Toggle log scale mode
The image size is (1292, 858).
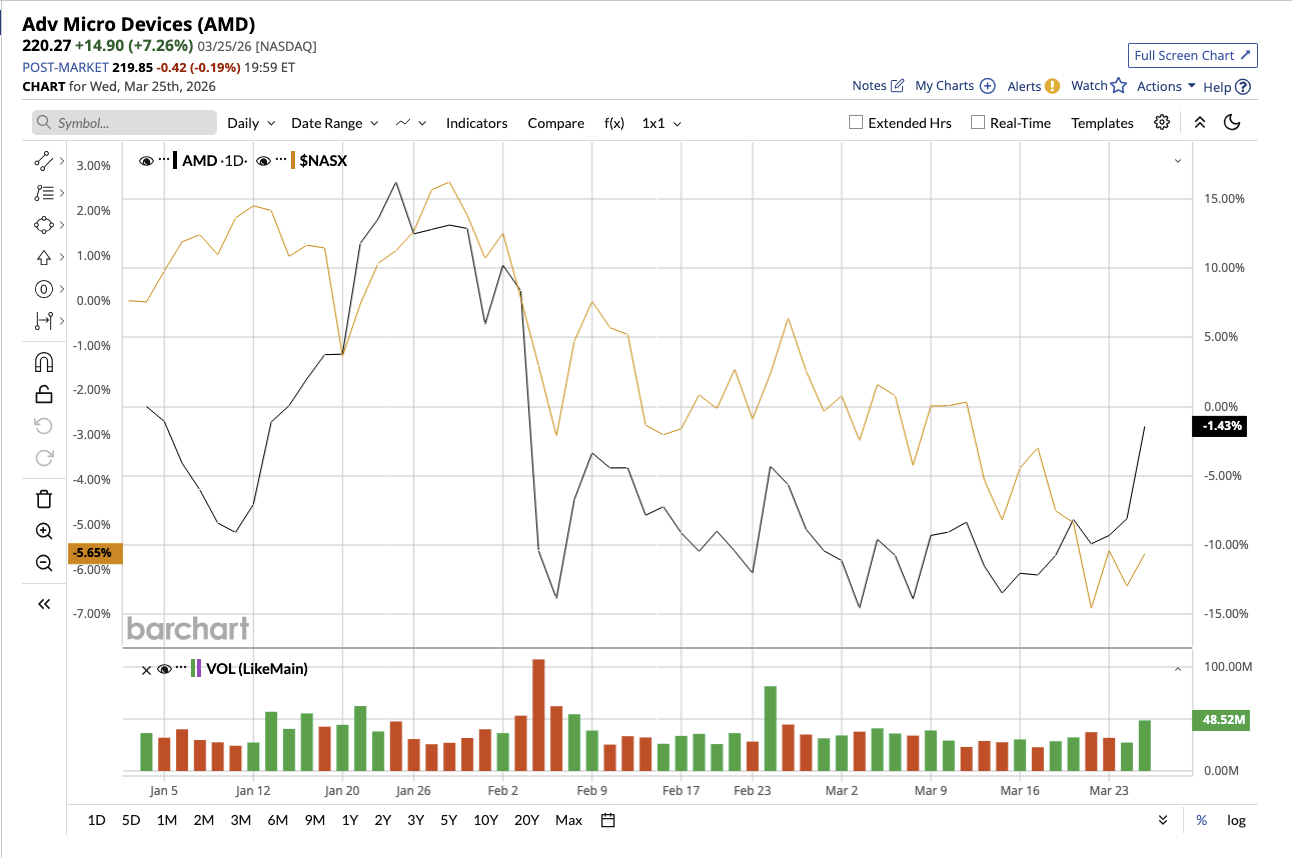(x=1237, y=820)
